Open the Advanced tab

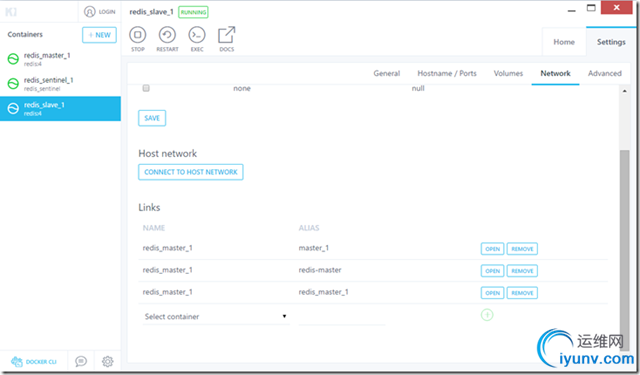point(604,73)
